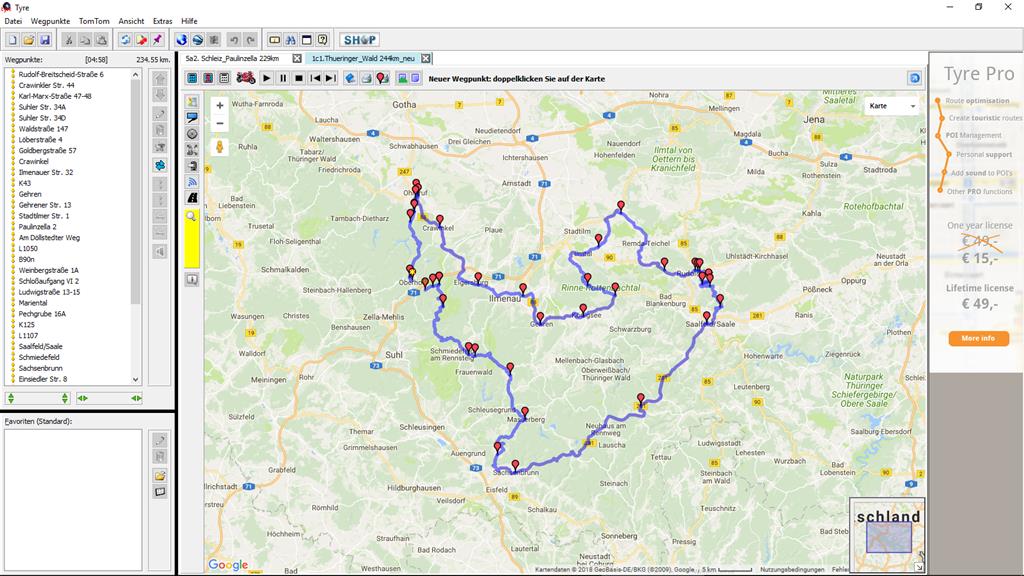Click the red map marker toolbar icon

(383, 78)
